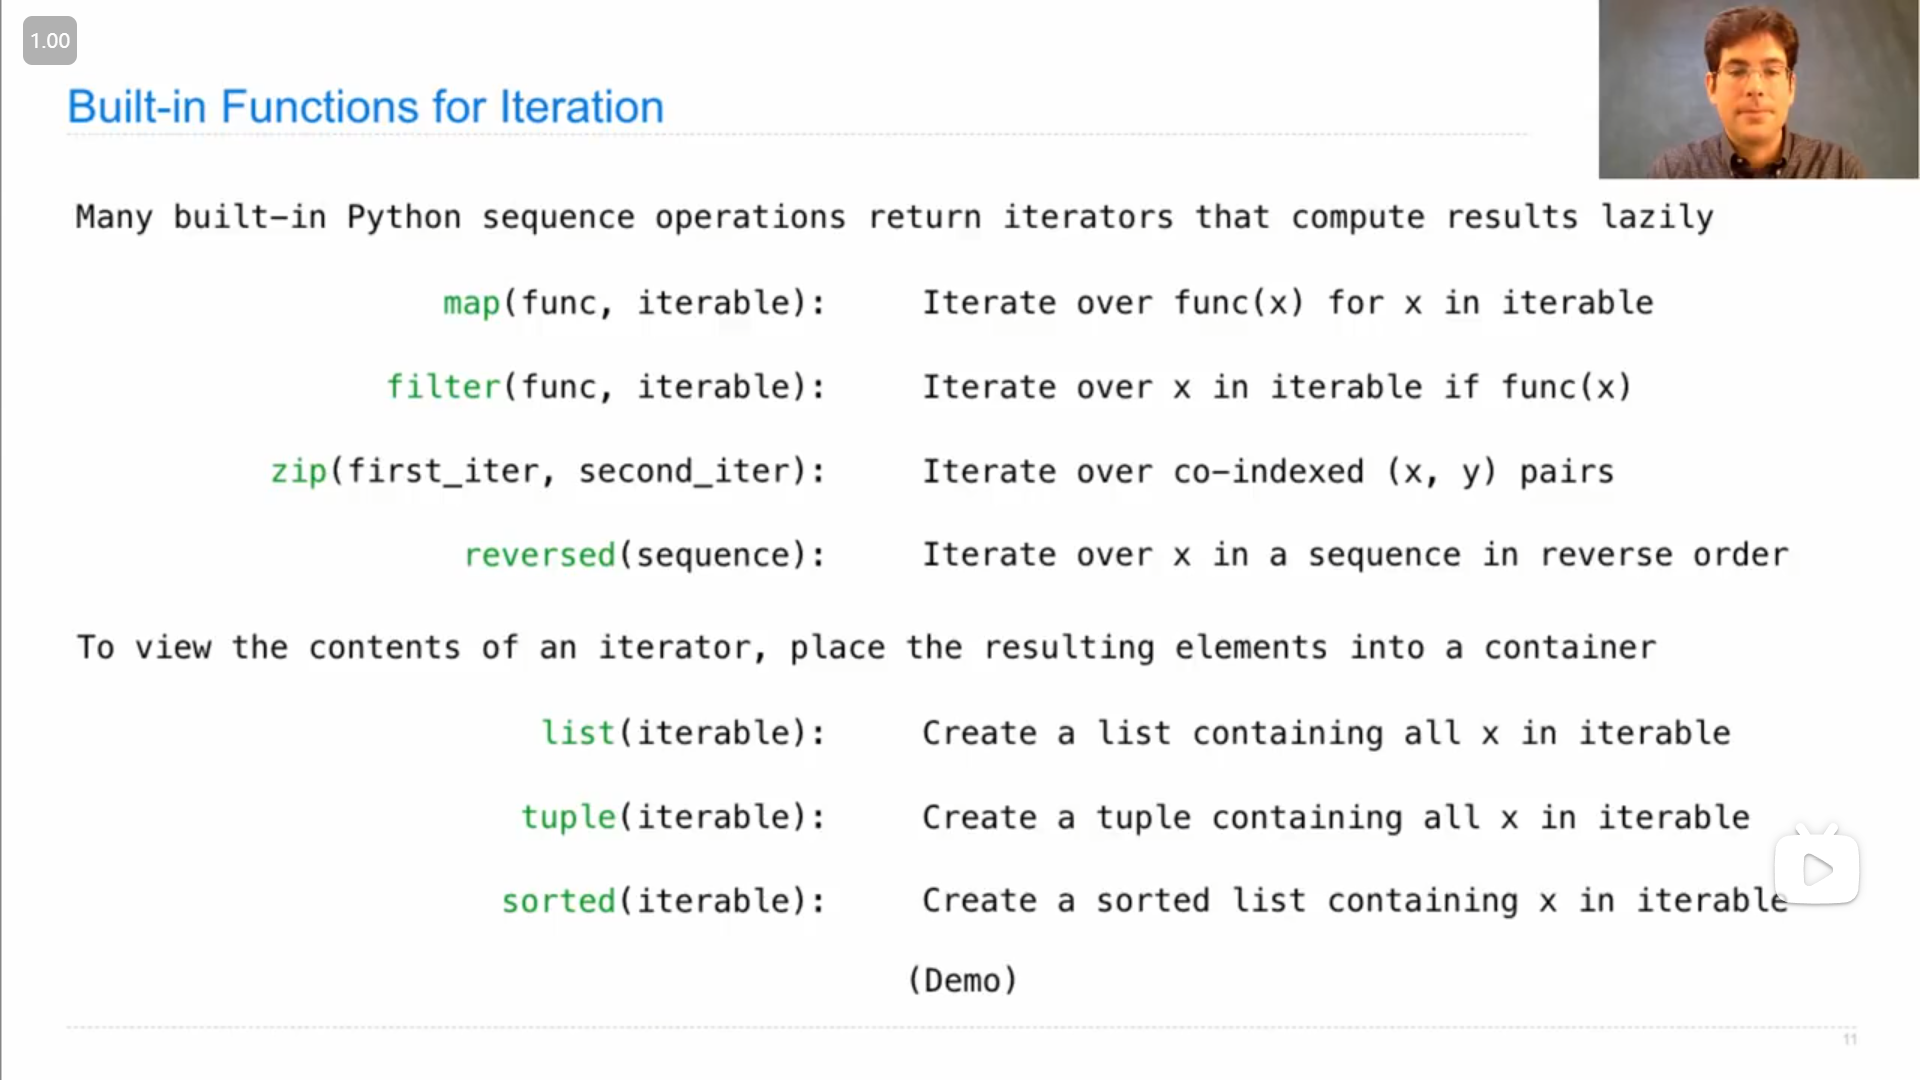Click the green 'sorted' function name

click(x=558, y=900)
